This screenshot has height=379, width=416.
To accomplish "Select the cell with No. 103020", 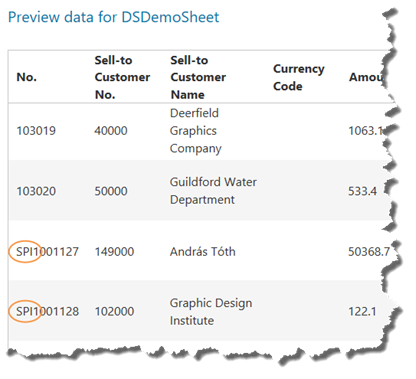I will (x=36, y=191).
